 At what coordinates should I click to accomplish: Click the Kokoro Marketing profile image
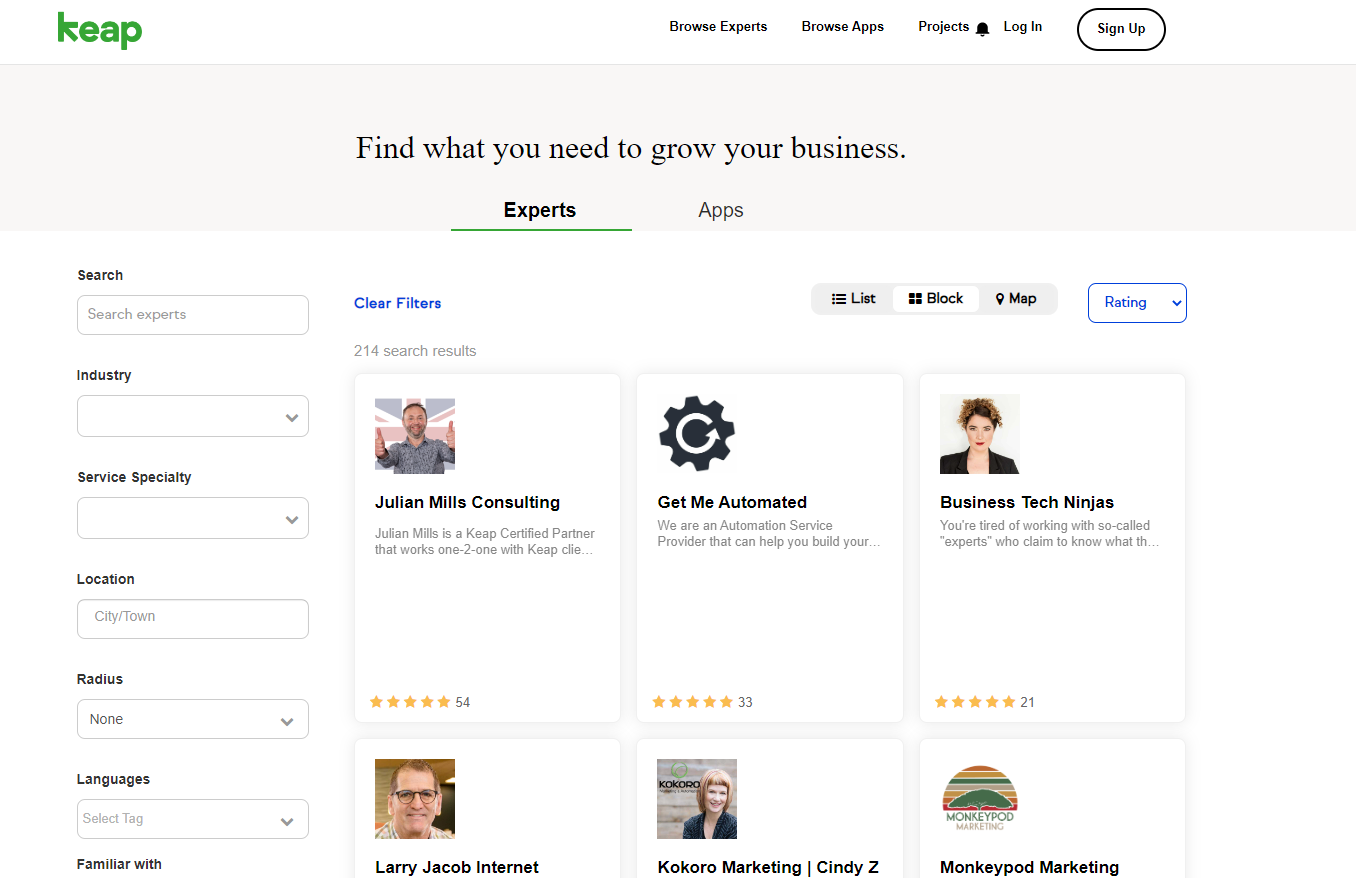pyautogui.click(x=697, y=798)
